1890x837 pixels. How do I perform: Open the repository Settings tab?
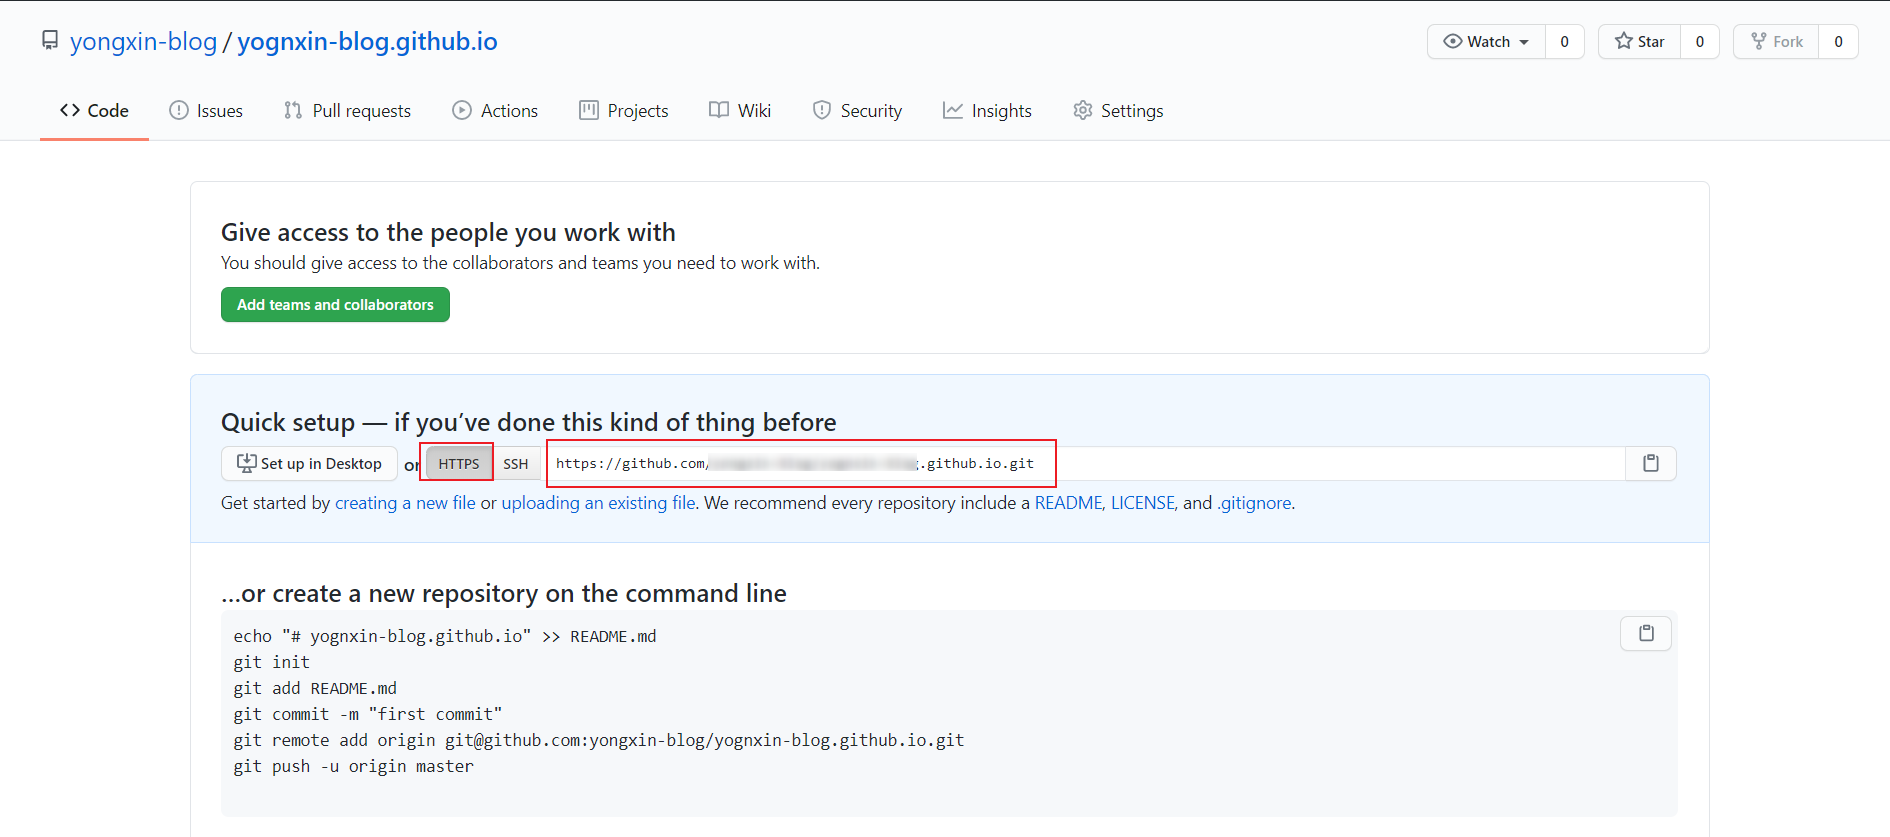pyautogui.click(x=1118, y=111)
